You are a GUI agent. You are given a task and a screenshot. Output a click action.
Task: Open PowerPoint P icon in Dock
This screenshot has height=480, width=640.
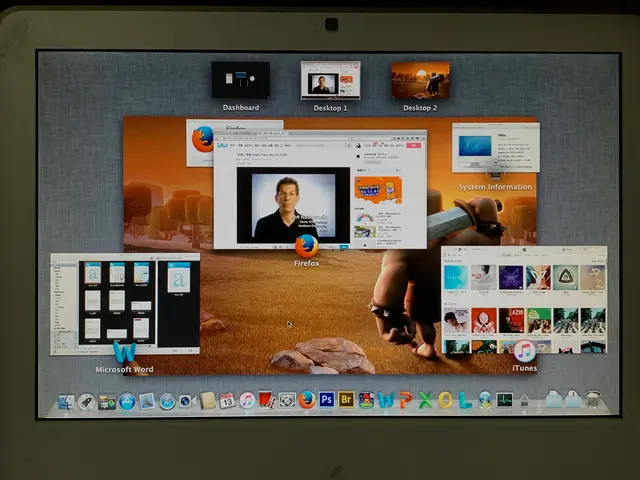(406, 400)
